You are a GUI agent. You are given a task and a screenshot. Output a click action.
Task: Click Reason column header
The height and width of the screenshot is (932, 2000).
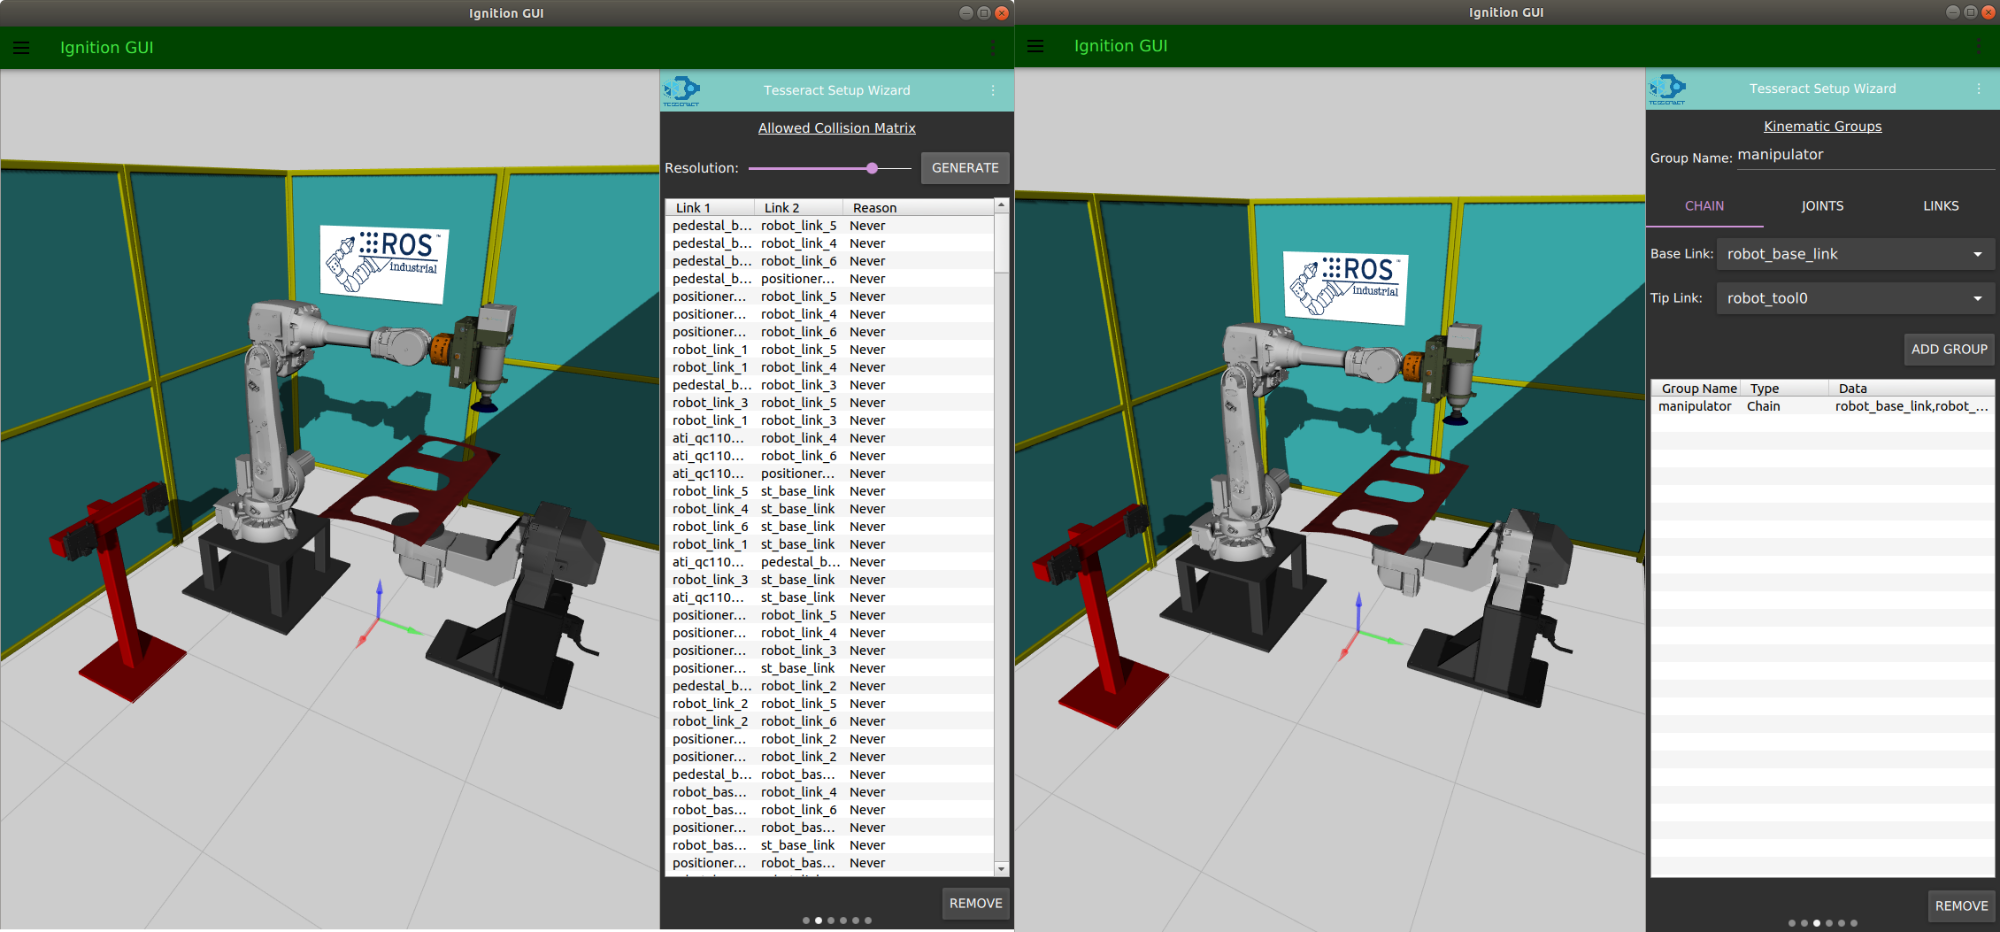click(918, 208)
